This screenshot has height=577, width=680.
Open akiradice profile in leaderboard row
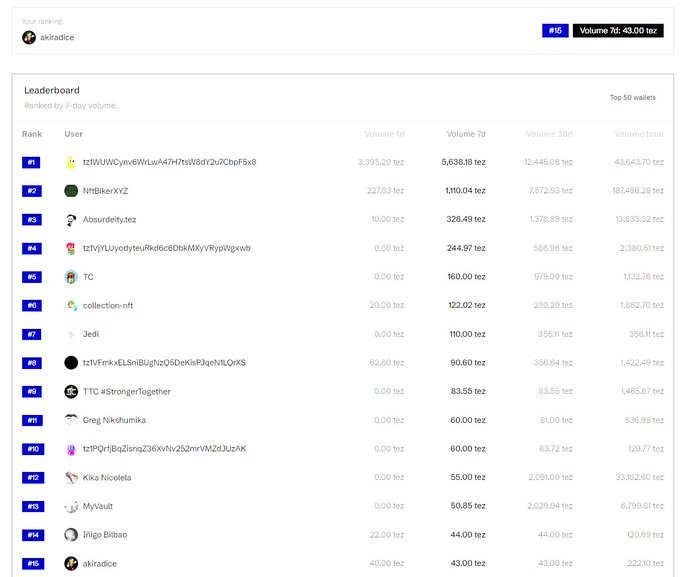[x=100, y=564]
